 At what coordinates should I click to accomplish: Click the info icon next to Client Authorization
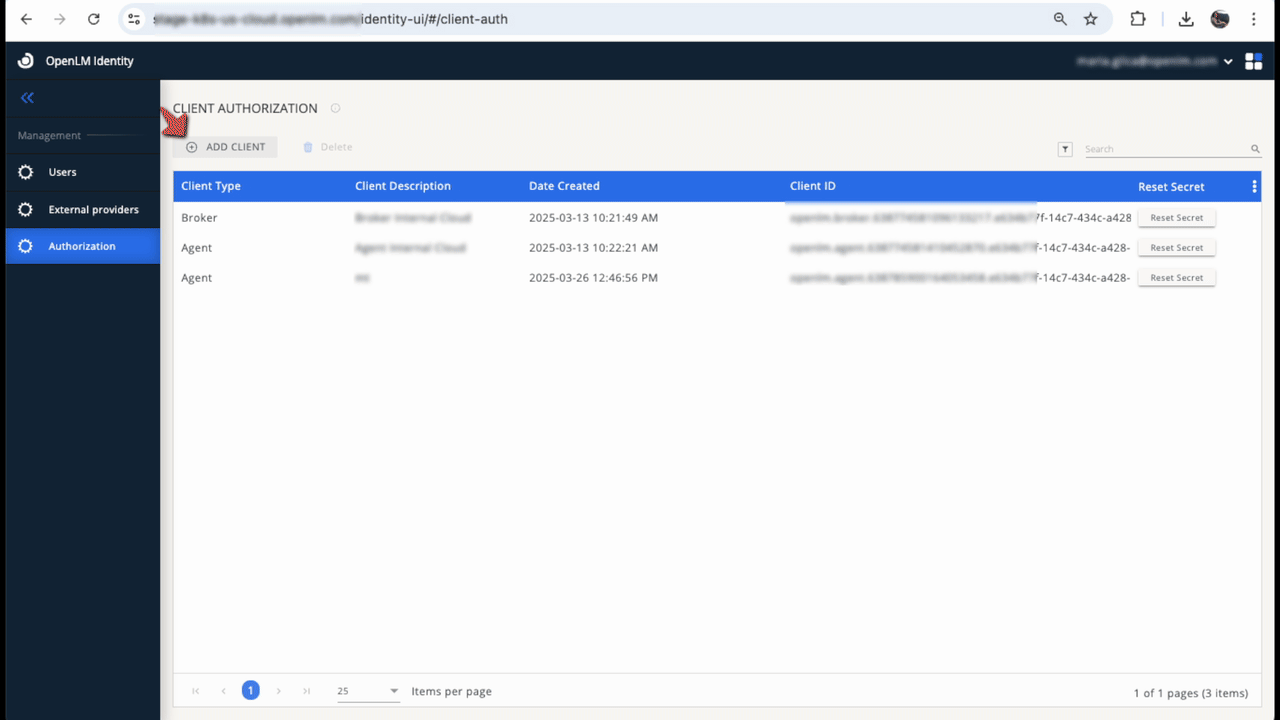click(x=335, y=107)
